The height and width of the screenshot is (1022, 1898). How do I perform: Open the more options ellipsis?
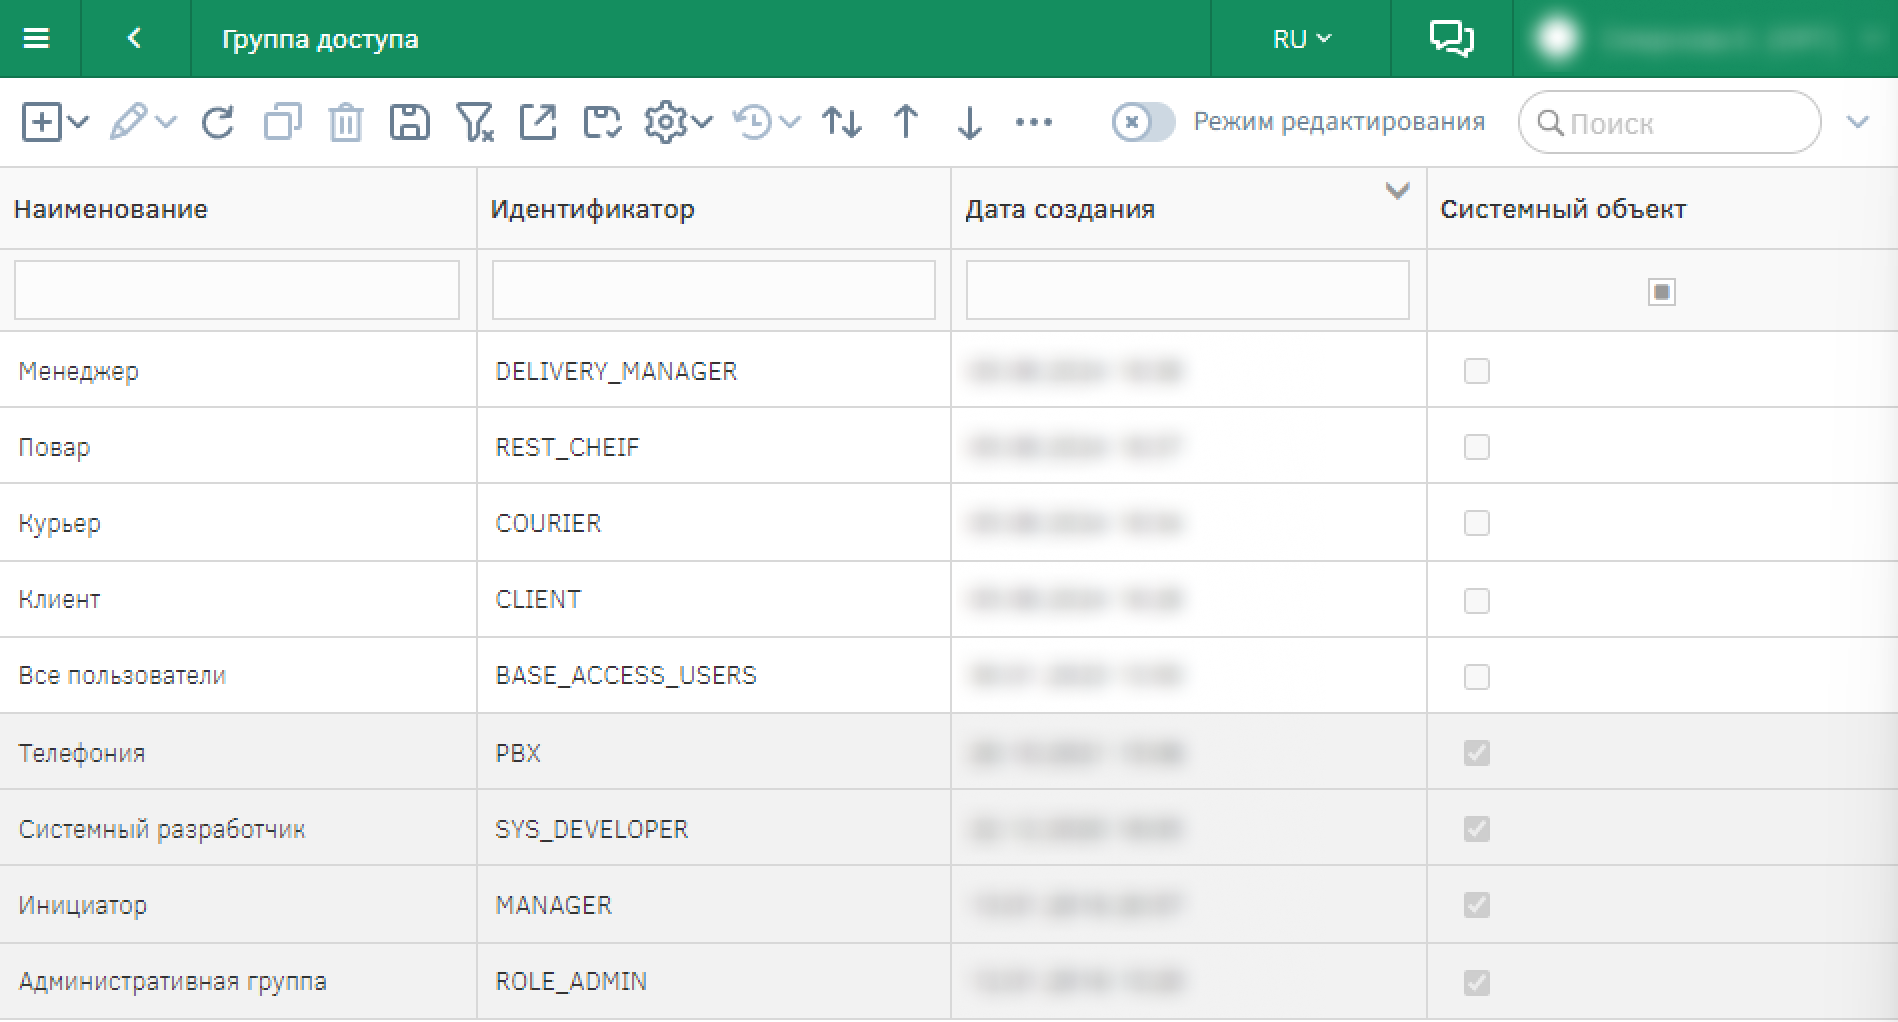[1033, 123]
